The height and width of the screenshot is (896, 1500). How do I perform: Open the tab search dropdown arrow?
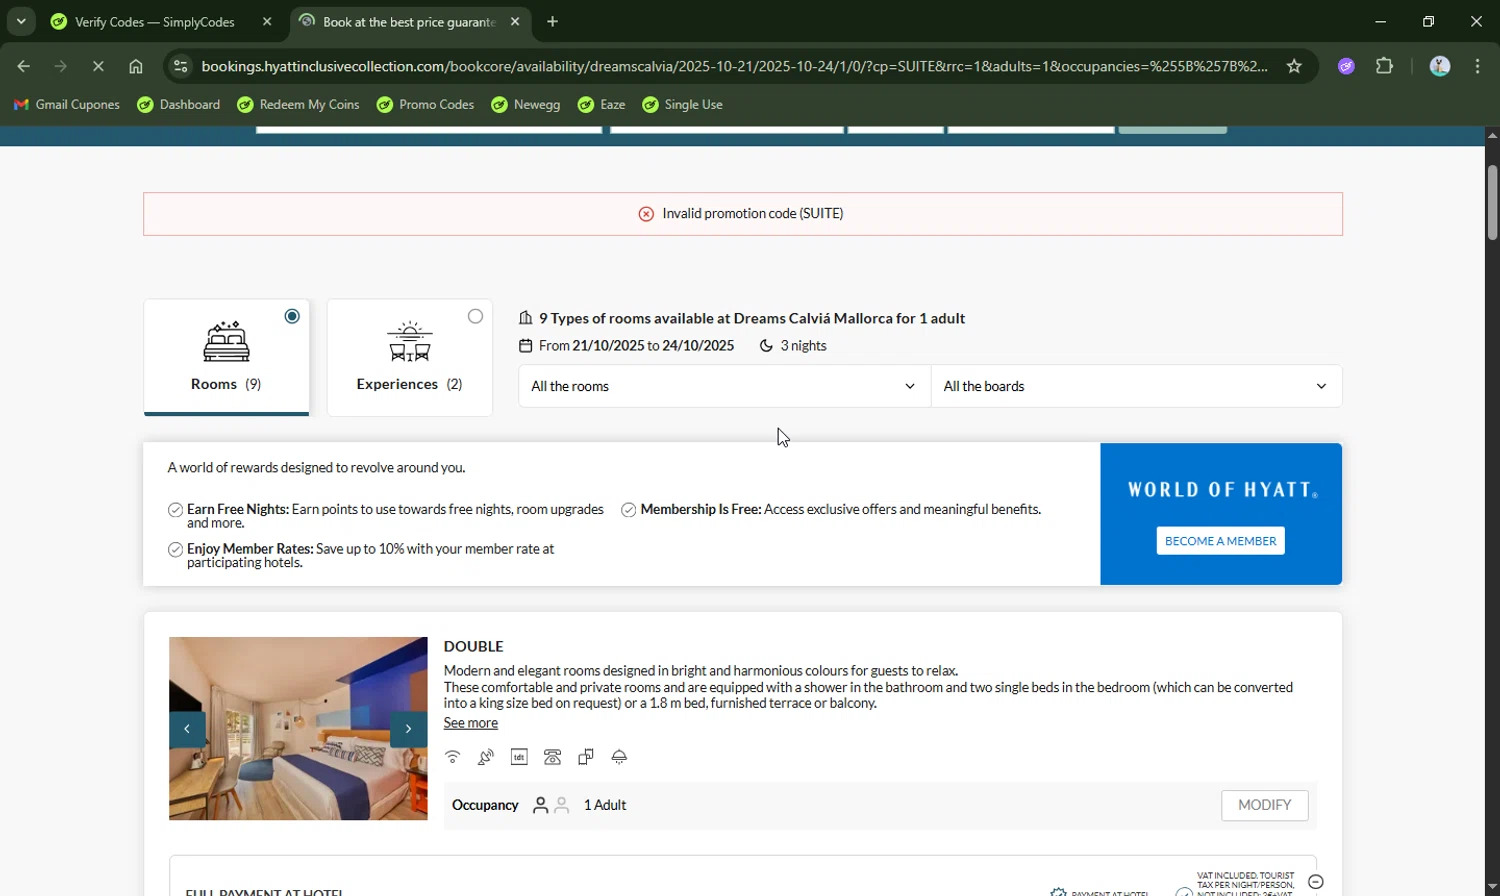pyautogui.click(x=21, y=21)
